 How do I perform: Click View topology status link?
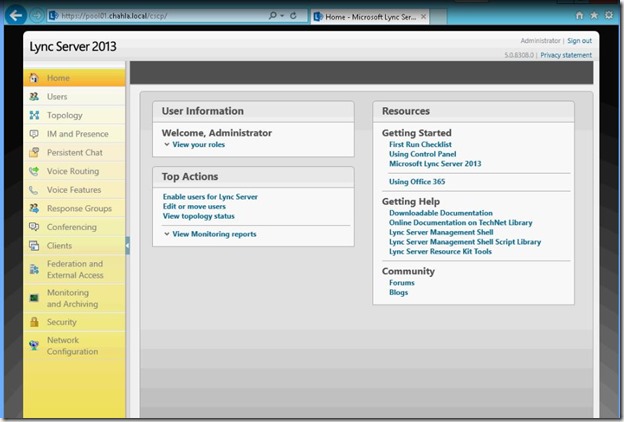tap(199, 216)
